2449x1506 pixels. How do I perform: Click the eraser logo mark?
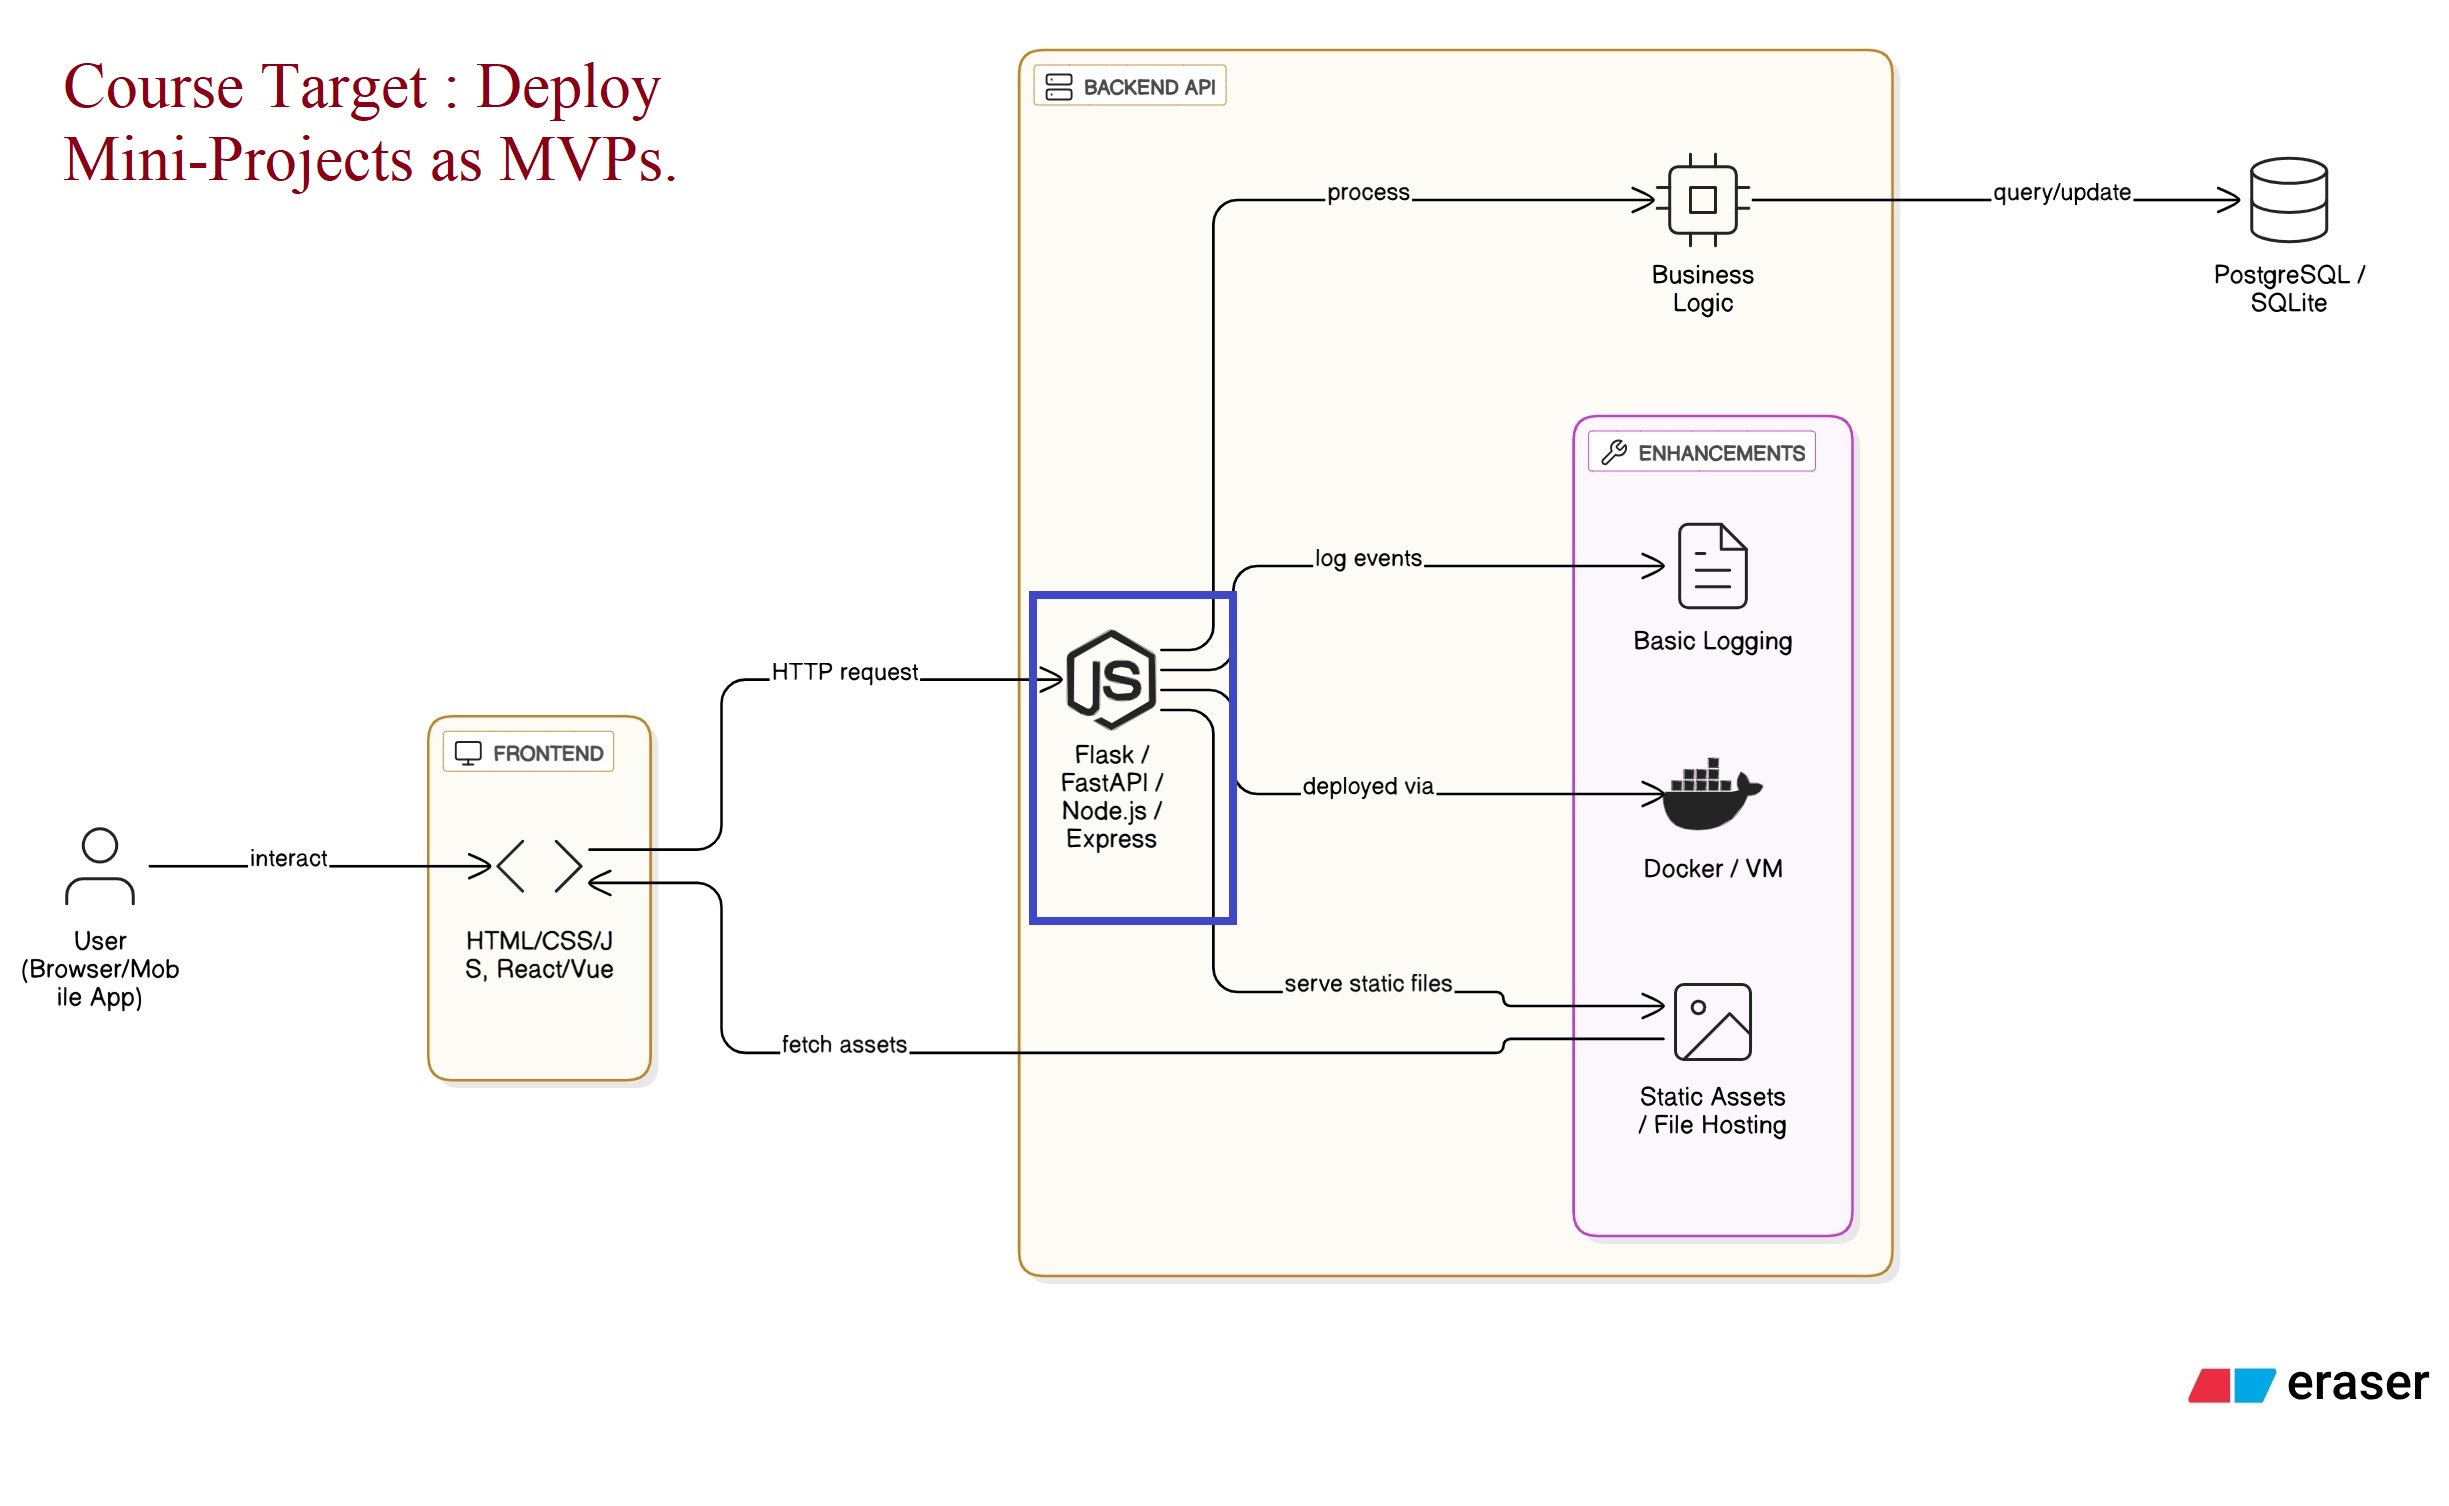click(x=2231, y=1386)
